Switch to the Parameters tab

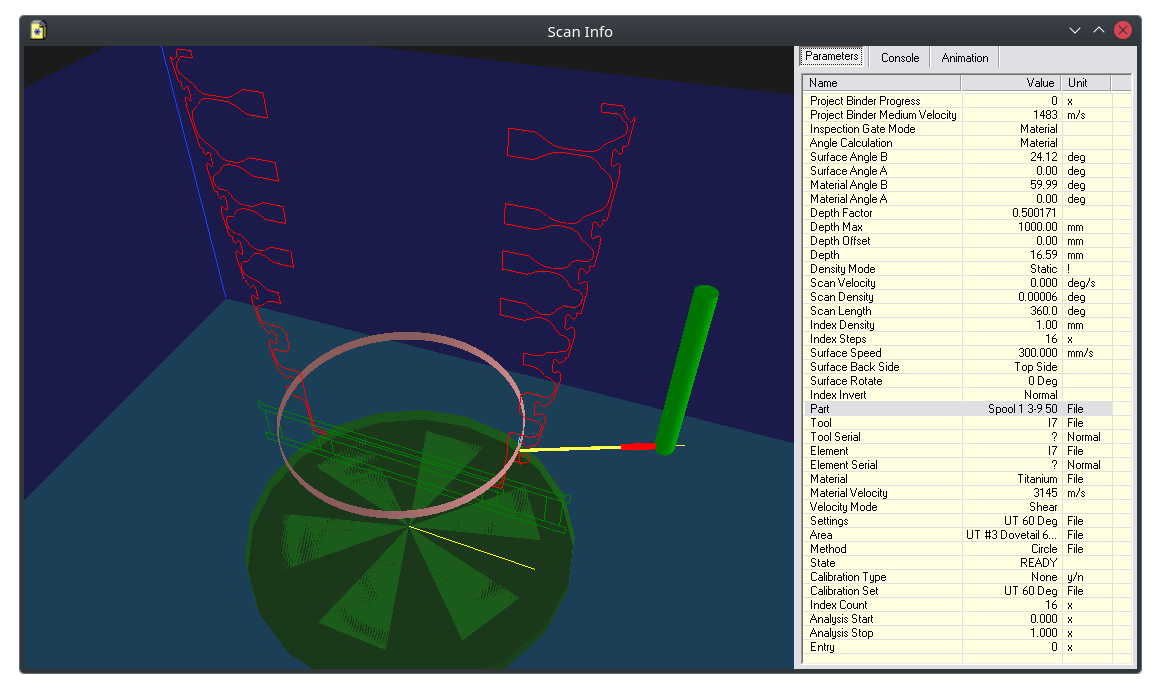point(832,56)
